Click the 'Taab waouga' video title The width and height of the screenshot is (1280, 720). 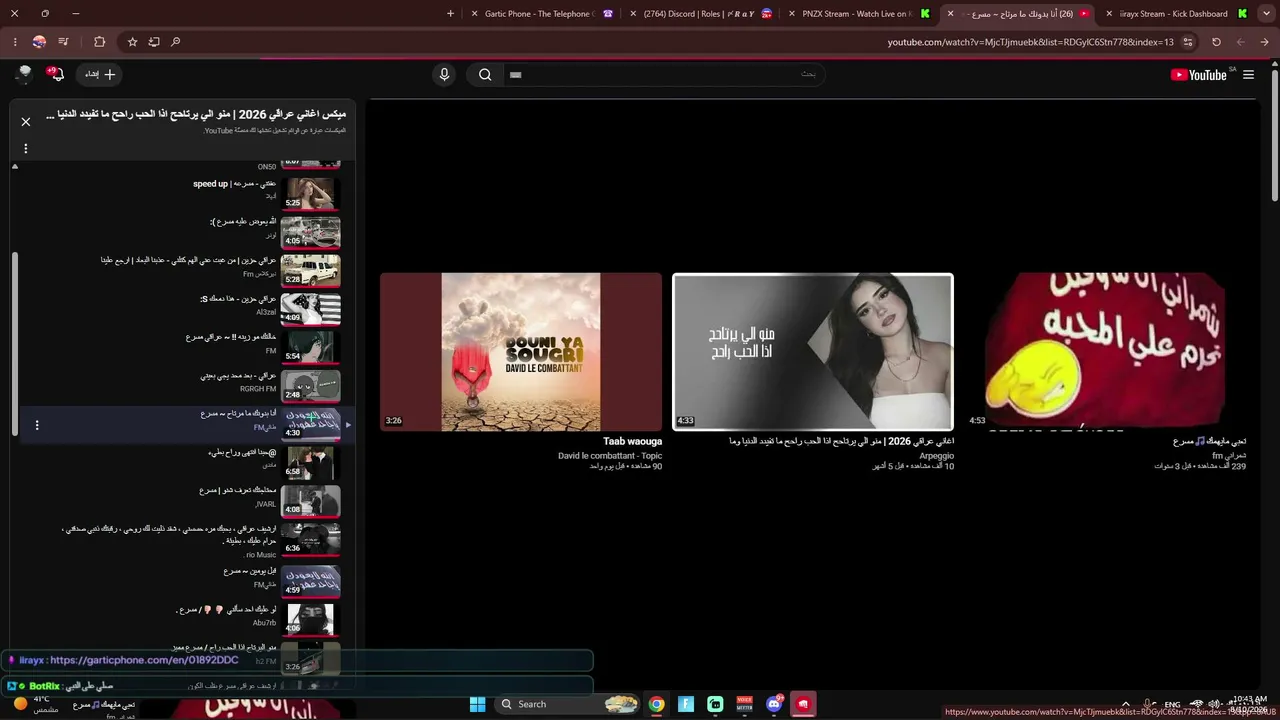tap(632, 441)
